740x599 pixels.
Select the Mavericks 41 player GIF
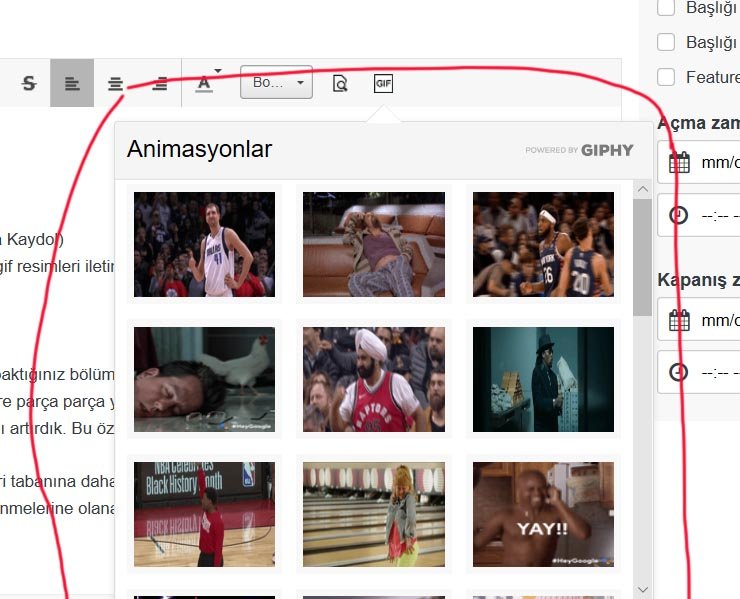(204, 245)
